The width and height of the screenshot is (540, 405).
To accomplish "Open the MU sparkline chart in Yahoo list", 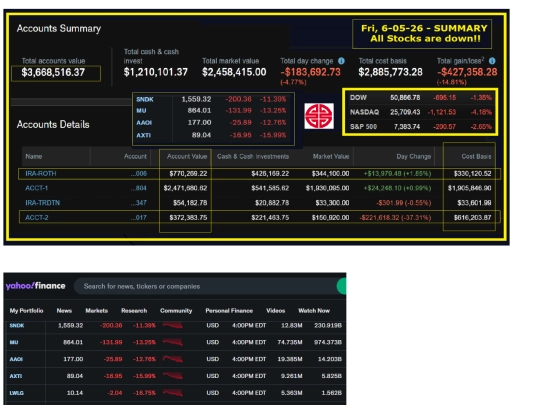I will point(173,342).
